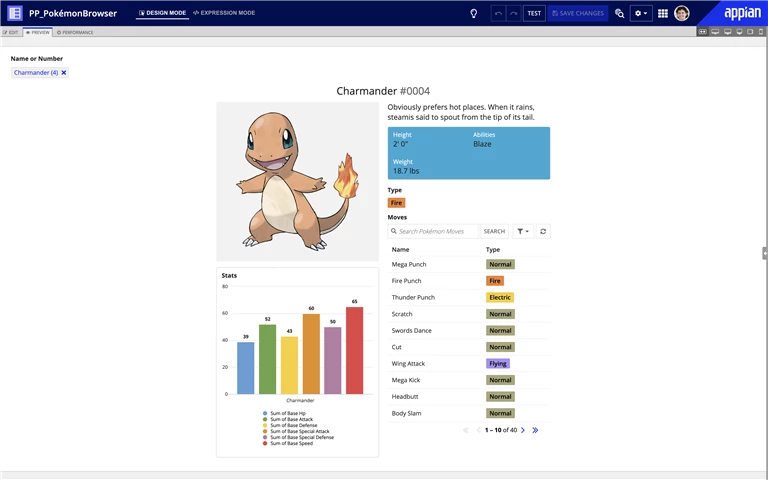Sort moves by Name column
This screenshot has height=480, width=768.
click(400, 249)
